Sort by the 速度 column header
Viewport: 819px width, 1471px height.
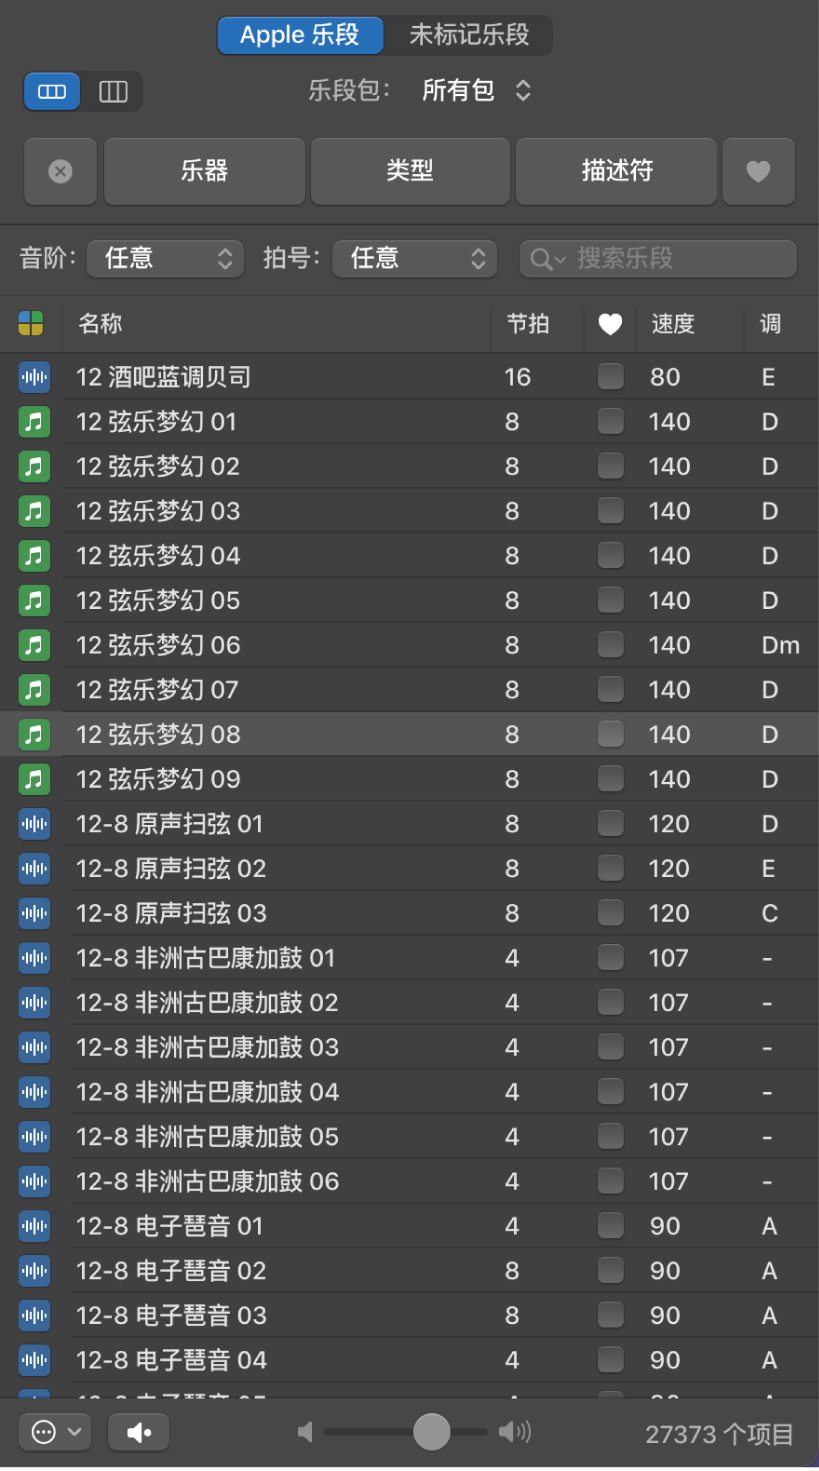point(690,324)
